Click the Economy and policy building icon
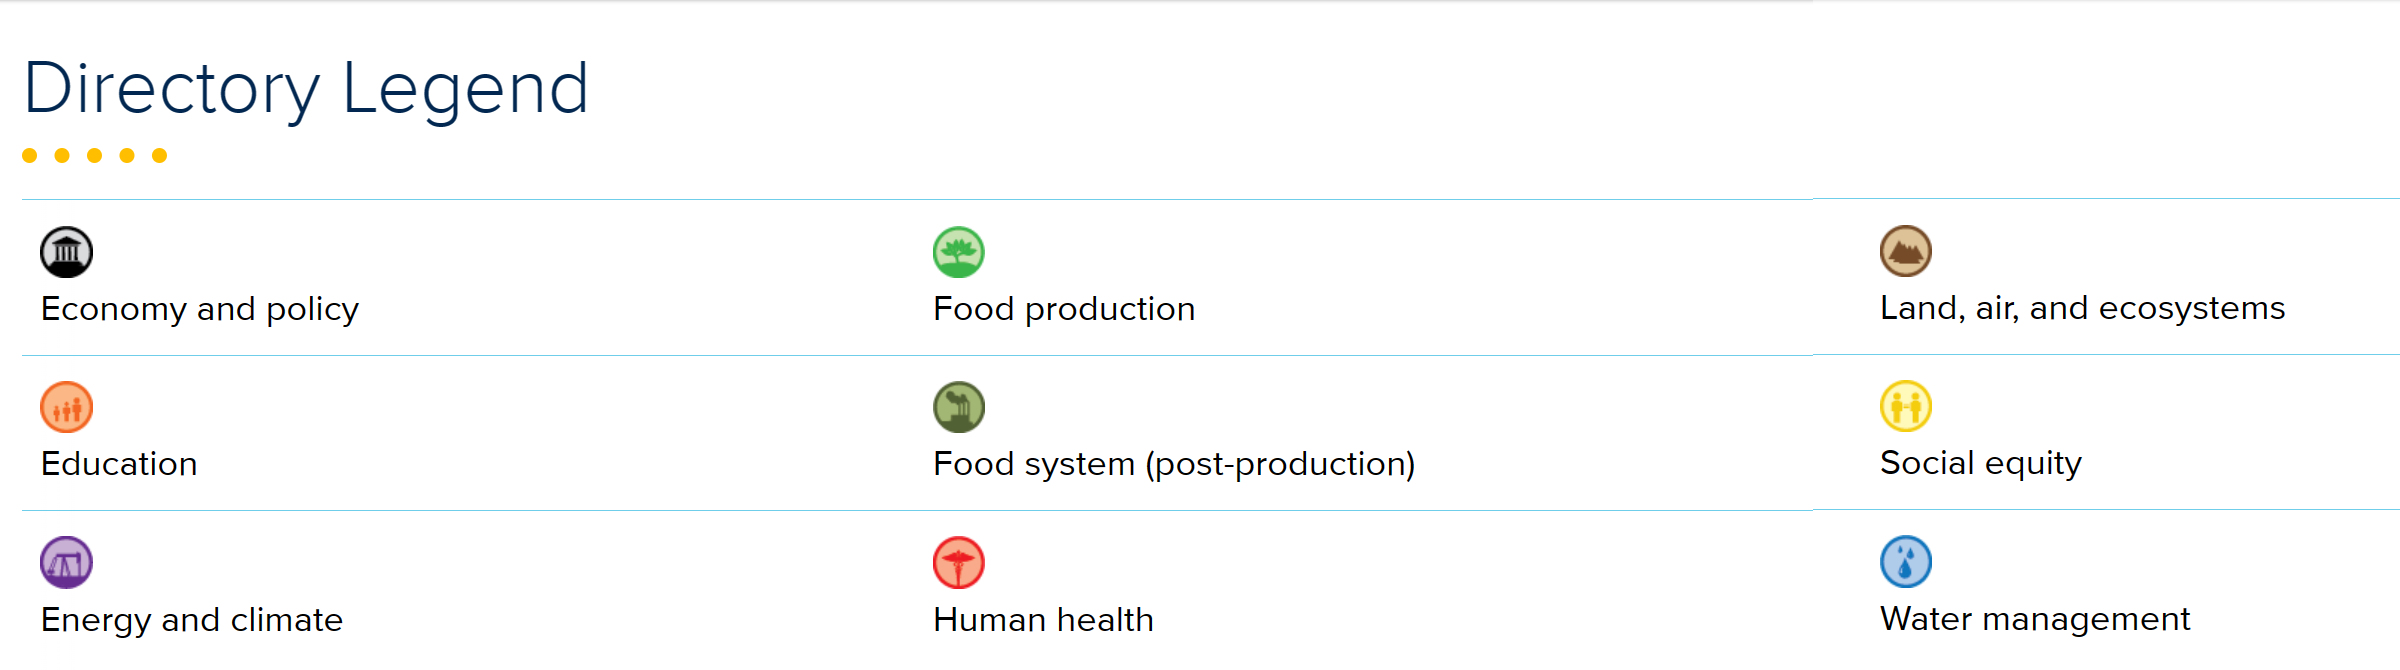The image size is (2400, 670). tap(66, 252)
